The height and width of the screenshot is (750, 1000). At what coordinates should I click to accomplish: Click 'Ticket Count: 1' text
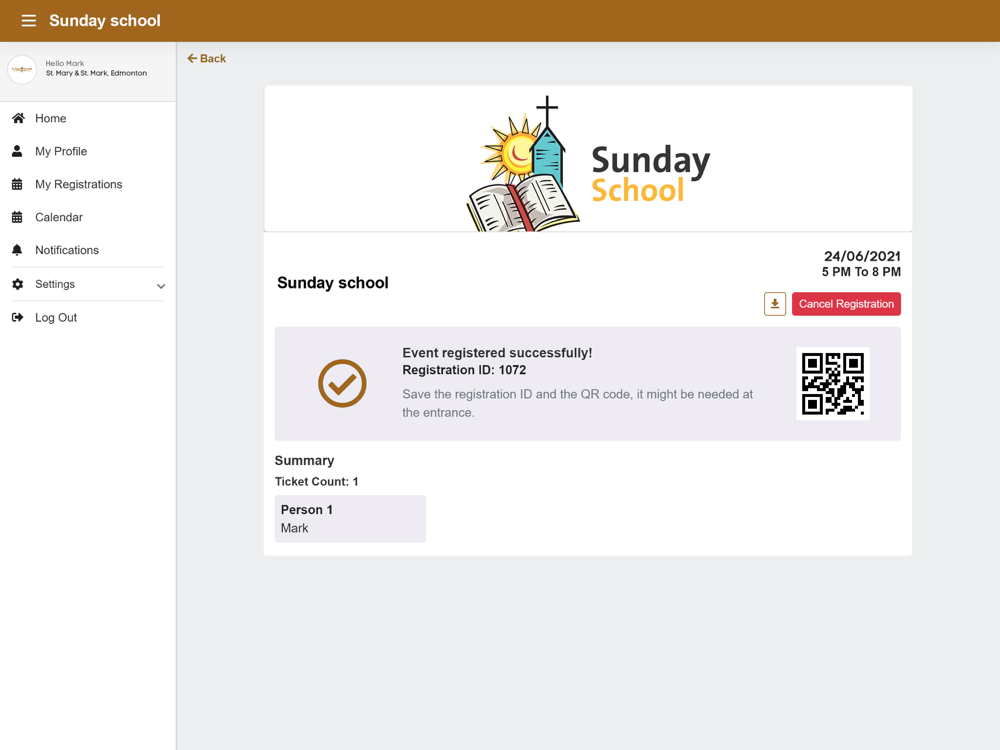(316, 482)
